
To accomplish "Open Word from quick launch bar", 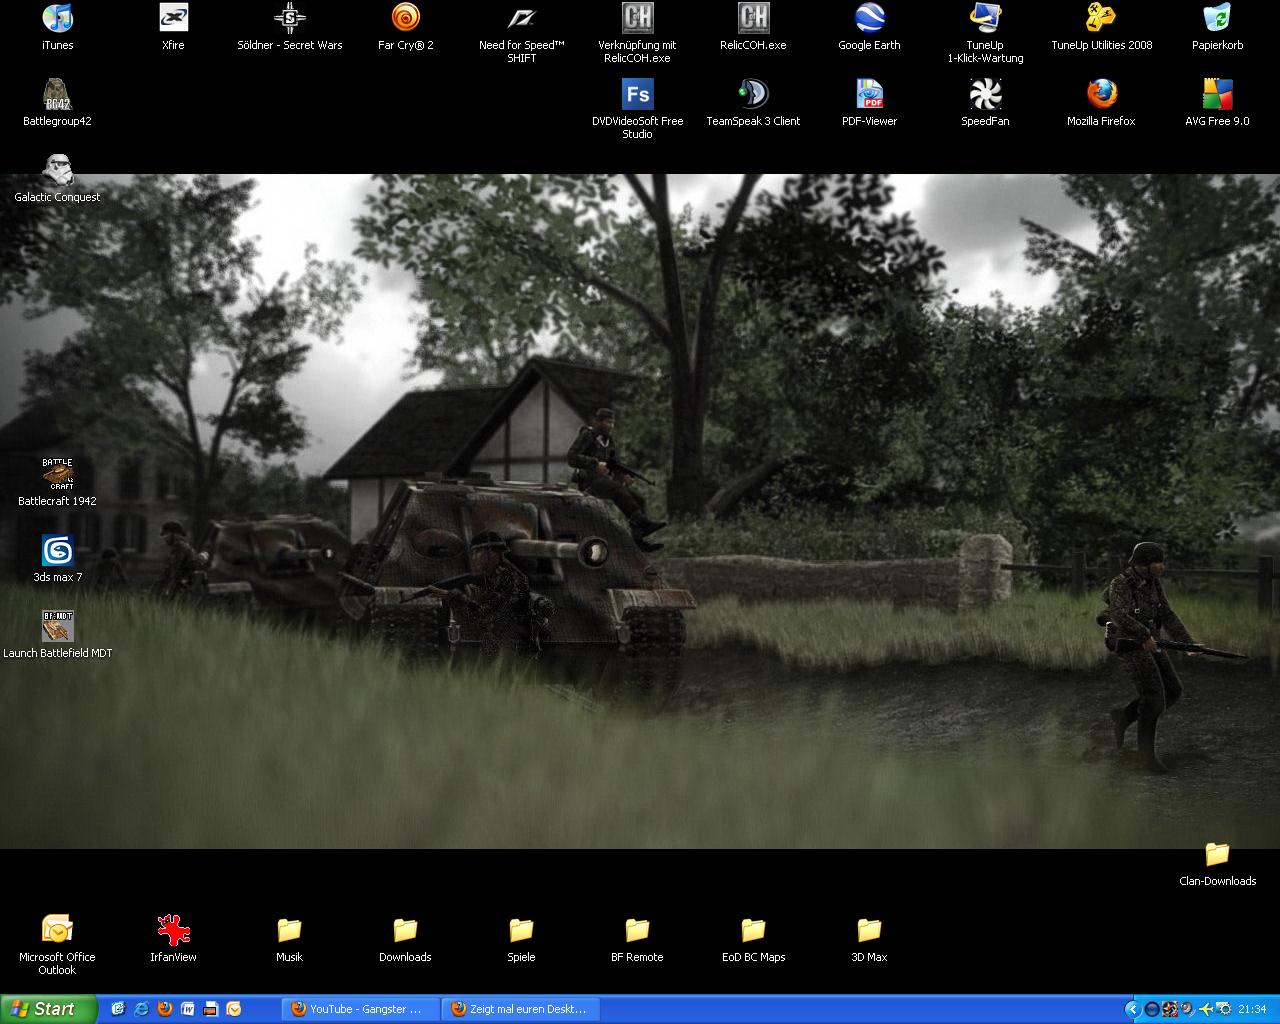I will coord(187,1009).
